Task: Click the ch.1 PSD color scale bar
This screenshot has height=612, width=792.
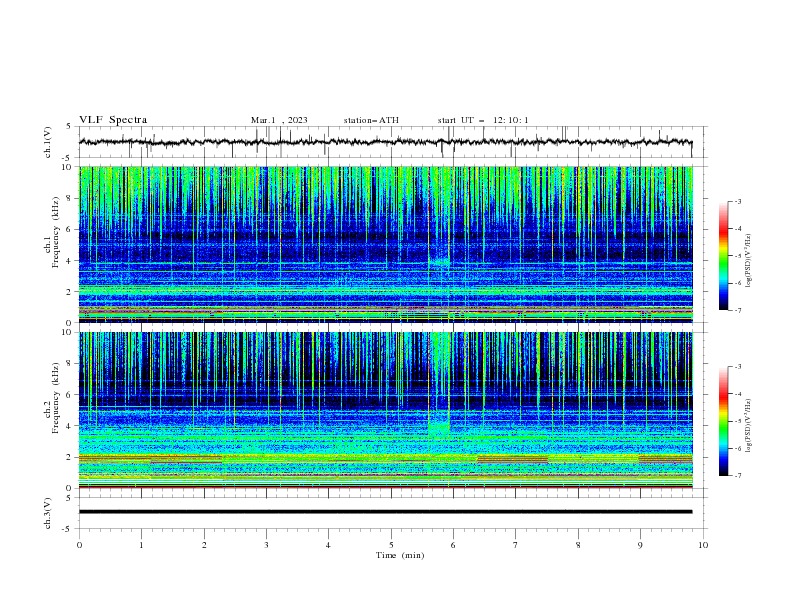Action: 723,256
